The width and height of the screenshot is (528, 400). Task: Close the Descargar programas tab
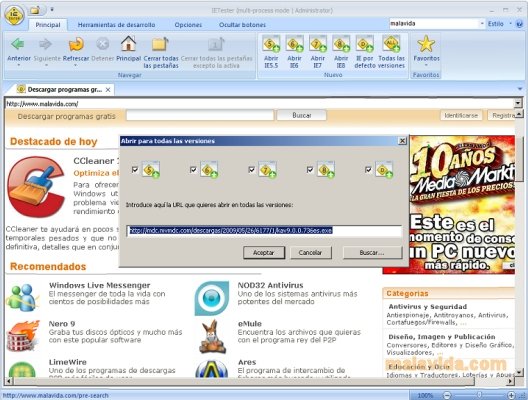click(x=108, y=90)
